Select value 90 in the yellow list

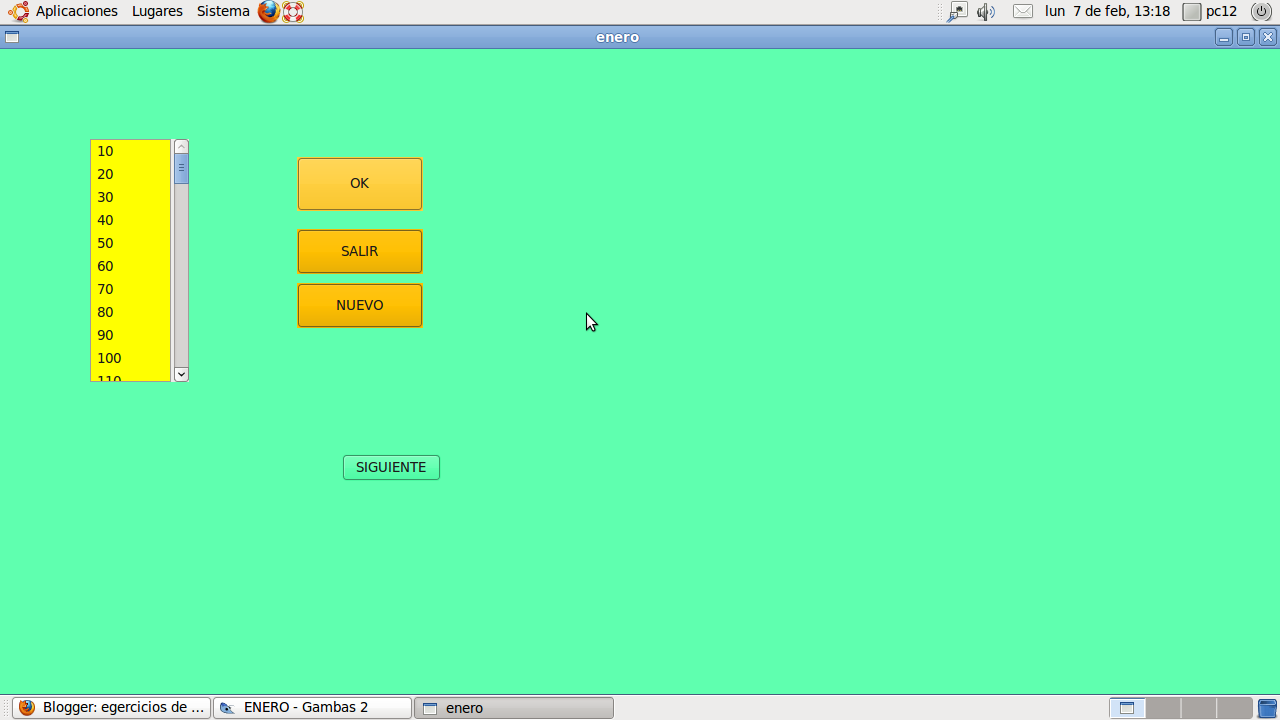(130, 335)
